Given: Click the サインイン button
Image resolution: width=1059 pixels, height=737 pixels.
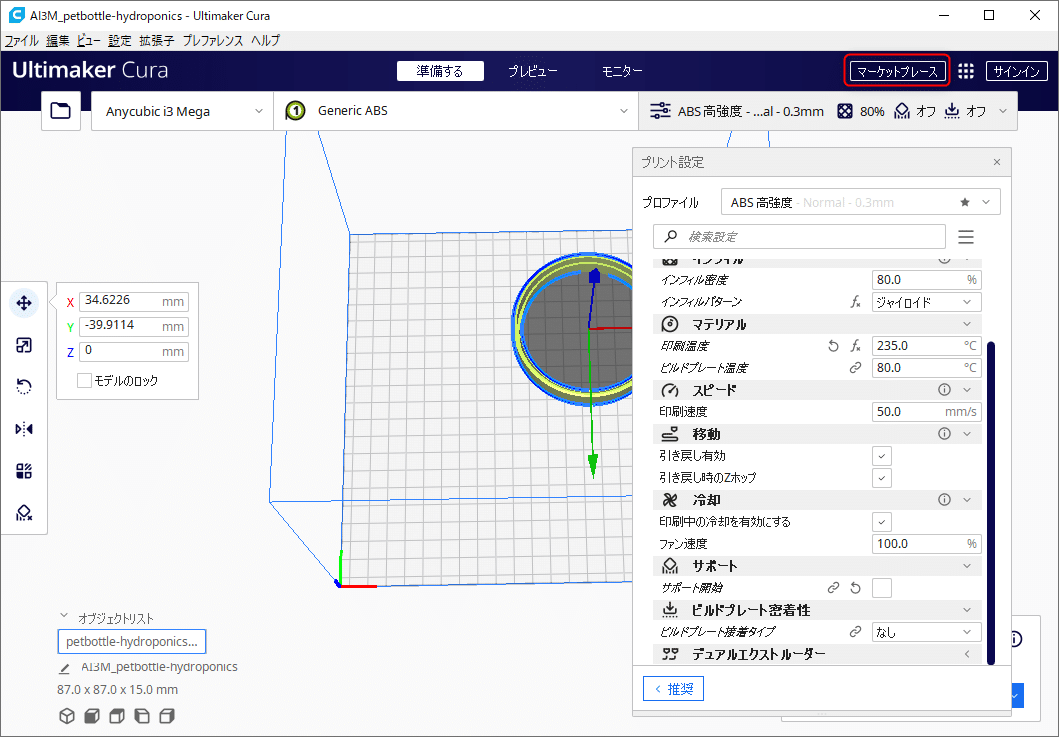Looking at the screenshot, I should coord(1017,71).
